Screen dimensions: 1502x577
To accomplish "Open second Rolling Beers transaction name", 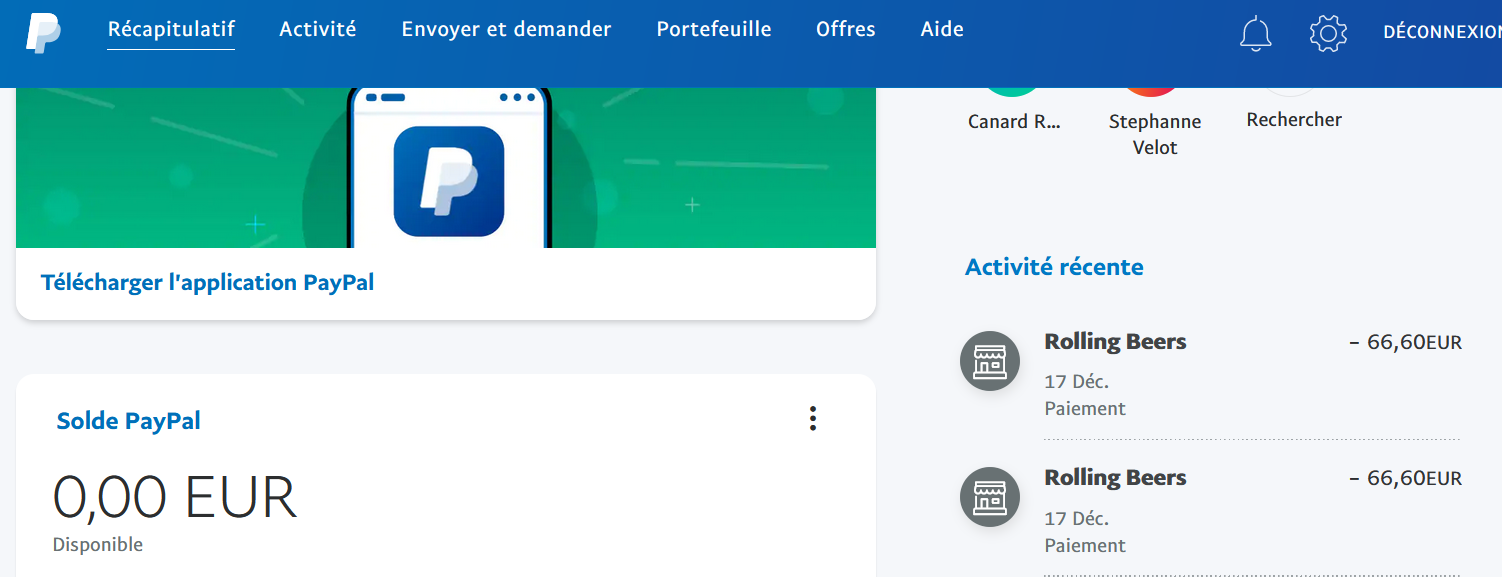I will click(x=1115, y=477).
